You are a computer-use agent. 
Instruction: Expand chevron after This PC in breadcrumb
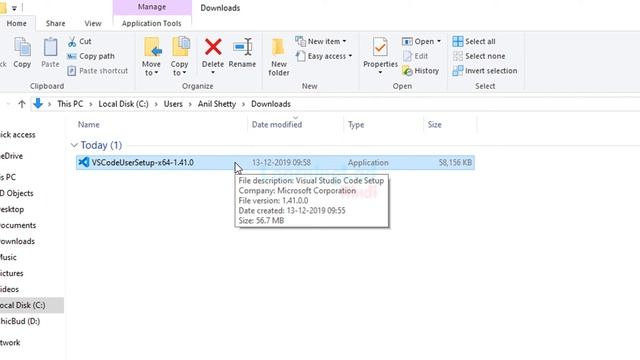pyautogui.click(x=91, y=104)
